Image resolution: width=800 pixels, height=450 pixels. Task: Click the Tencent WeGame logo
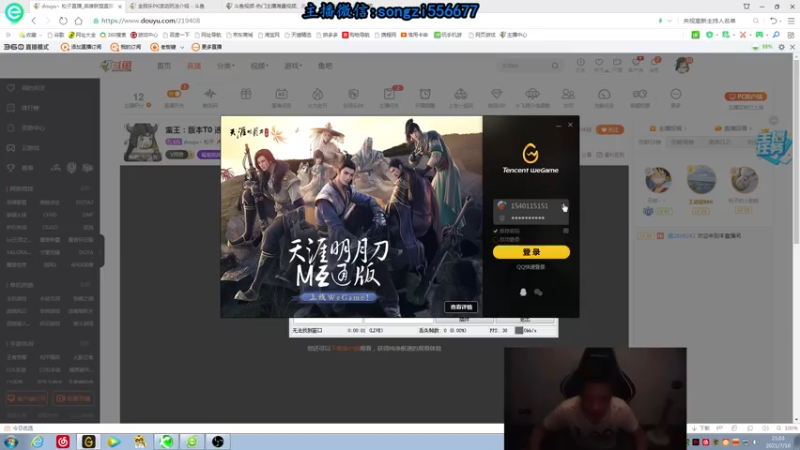click(531, 158)
